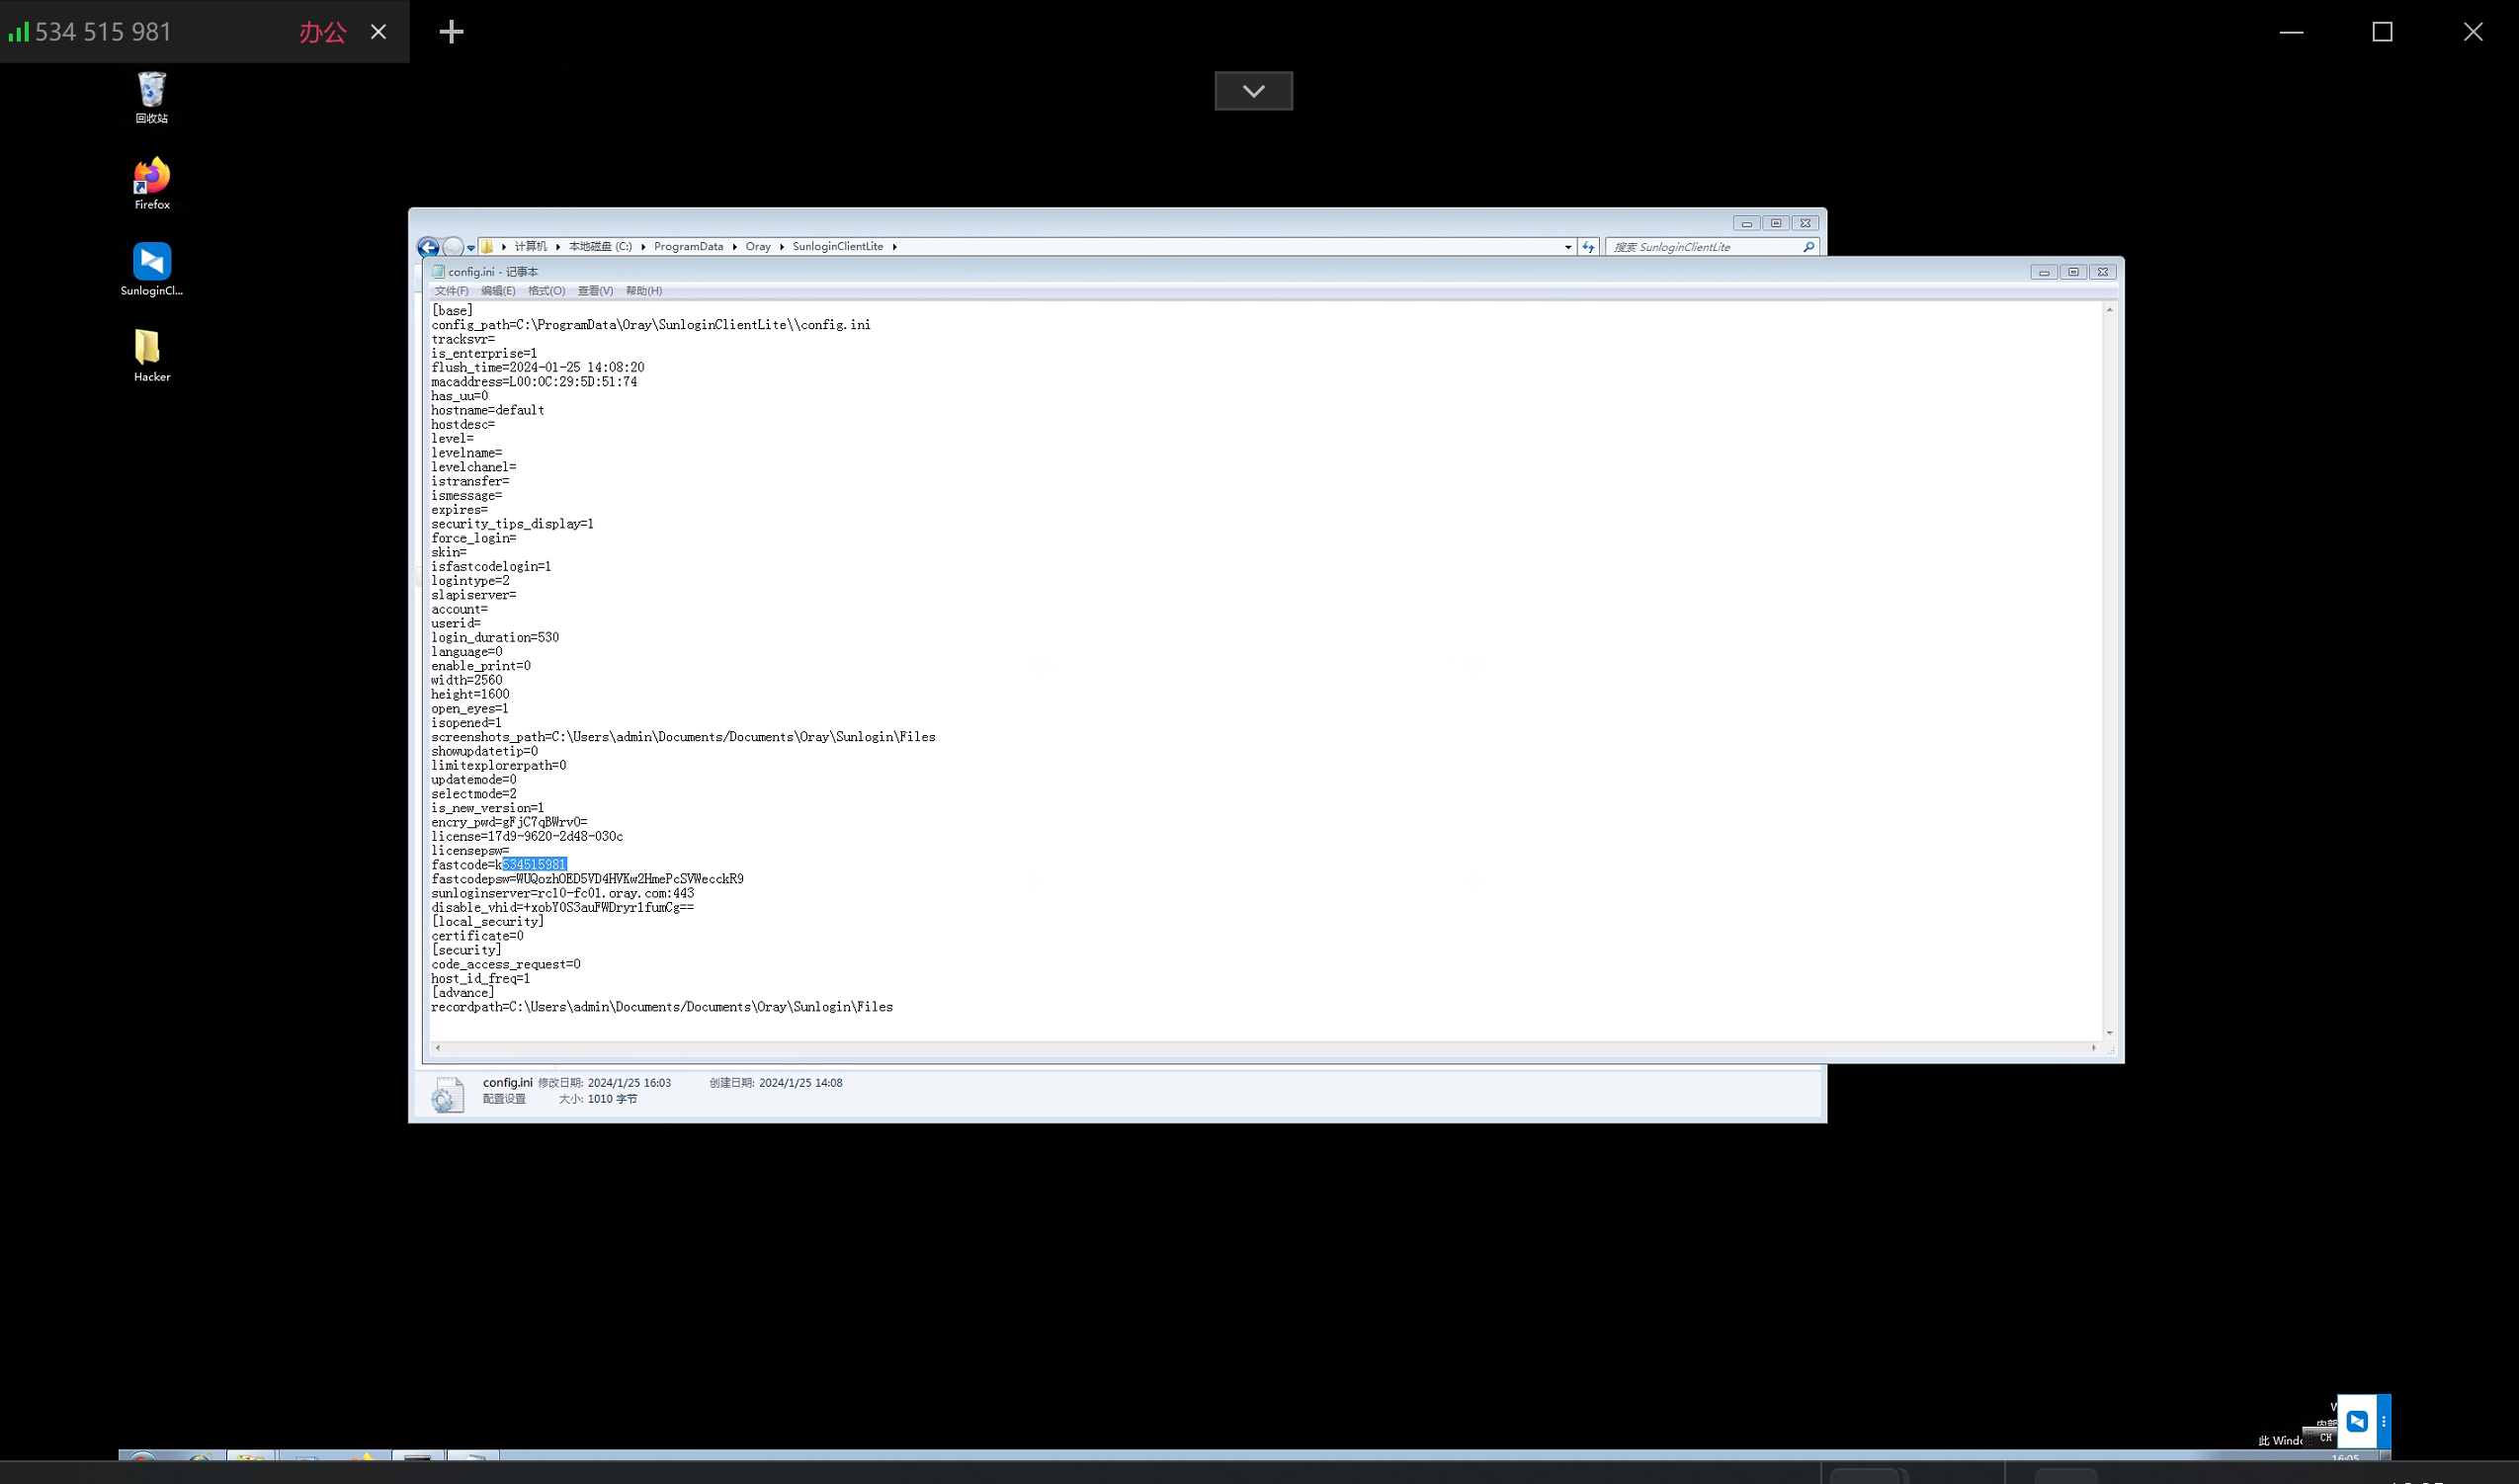Click the highlighted fastcode value 534515981
The width and height of the screenshot is (2519, 1484).
534,865
